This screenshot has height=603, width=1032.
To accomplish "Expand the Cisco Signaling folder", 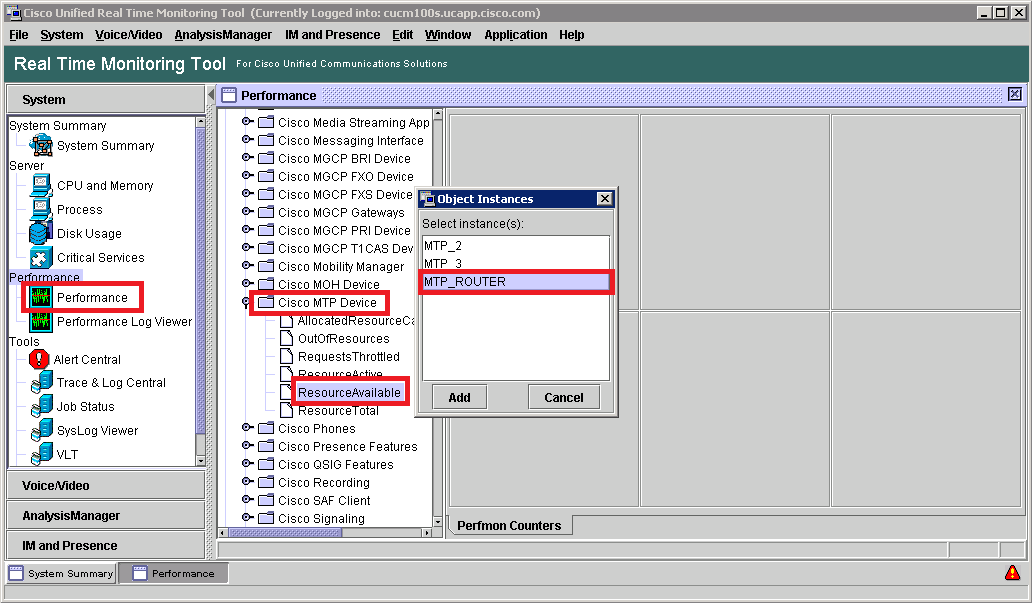I will tap(247, 518).
